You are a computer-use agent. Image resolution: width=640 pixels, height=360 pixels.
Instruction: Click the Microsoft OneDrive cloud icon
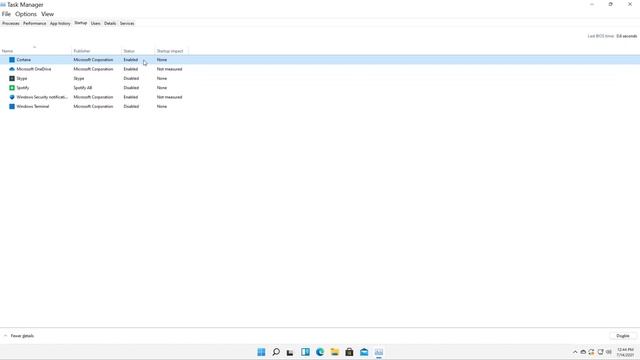click(x=12, y=69)
